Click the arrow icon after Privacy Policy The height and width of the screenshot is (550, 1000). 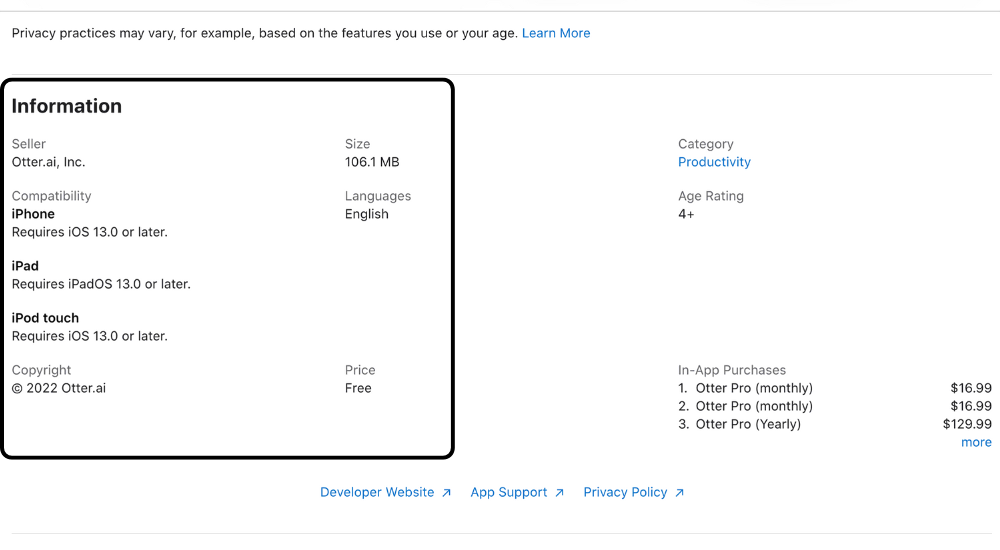pos(680,493)
